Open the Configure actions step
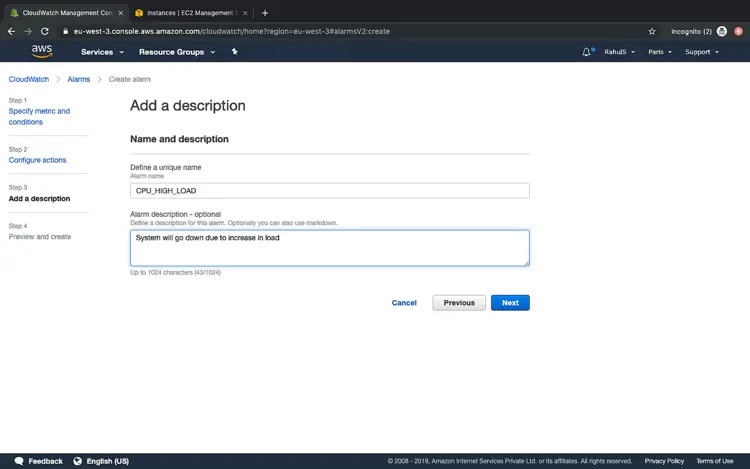The height and width of the screenshot is (469, 750). coord(37,160)
